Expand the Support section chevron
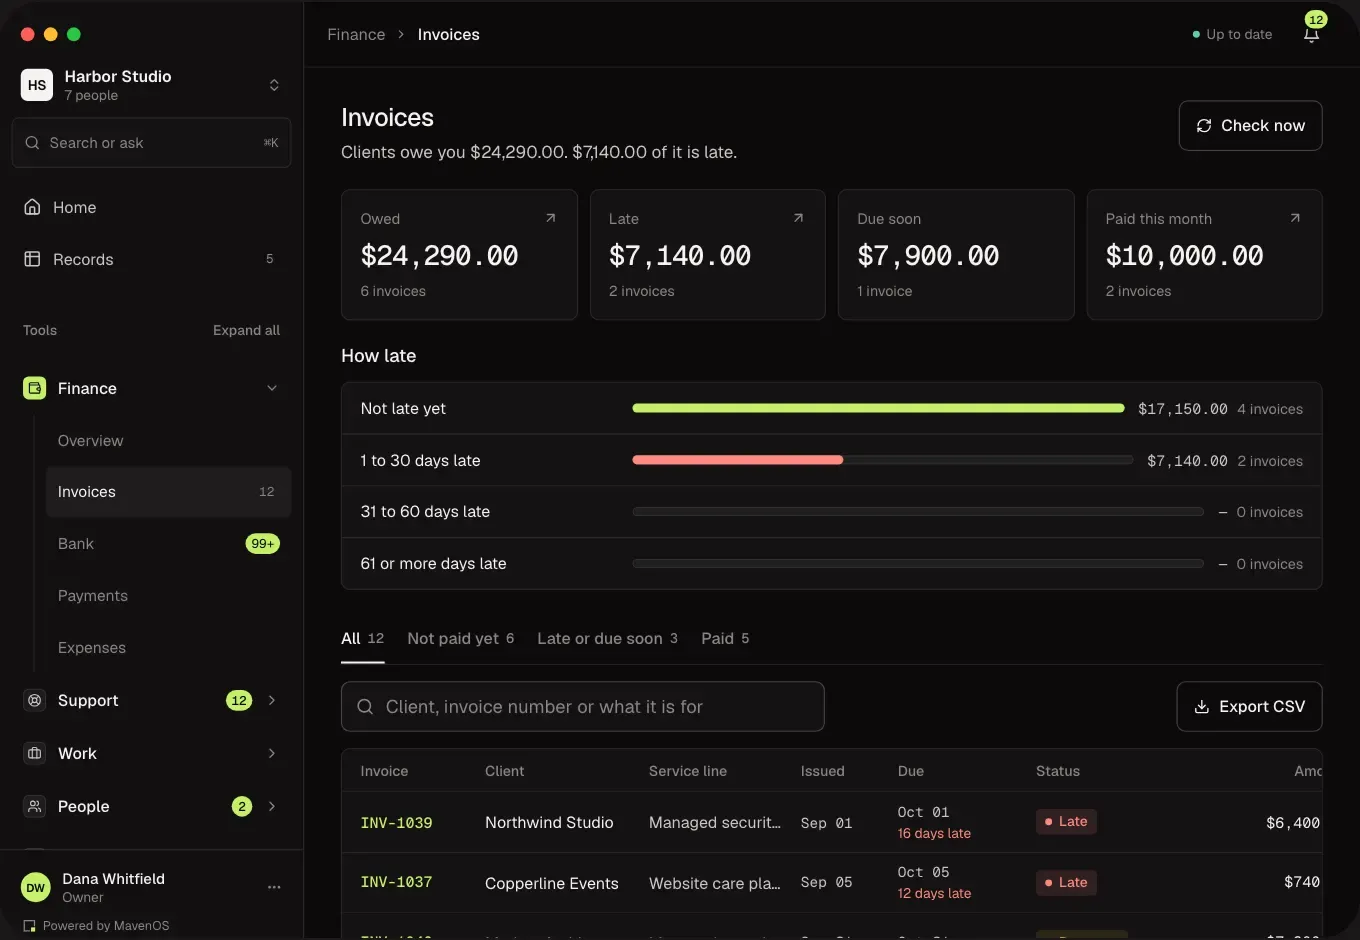 (272, 701)
